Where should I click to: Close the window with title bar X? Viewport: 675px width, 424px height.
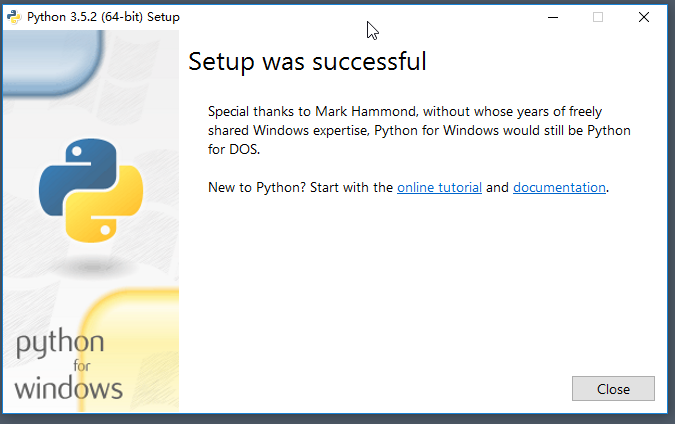click(x=644, y=17)
